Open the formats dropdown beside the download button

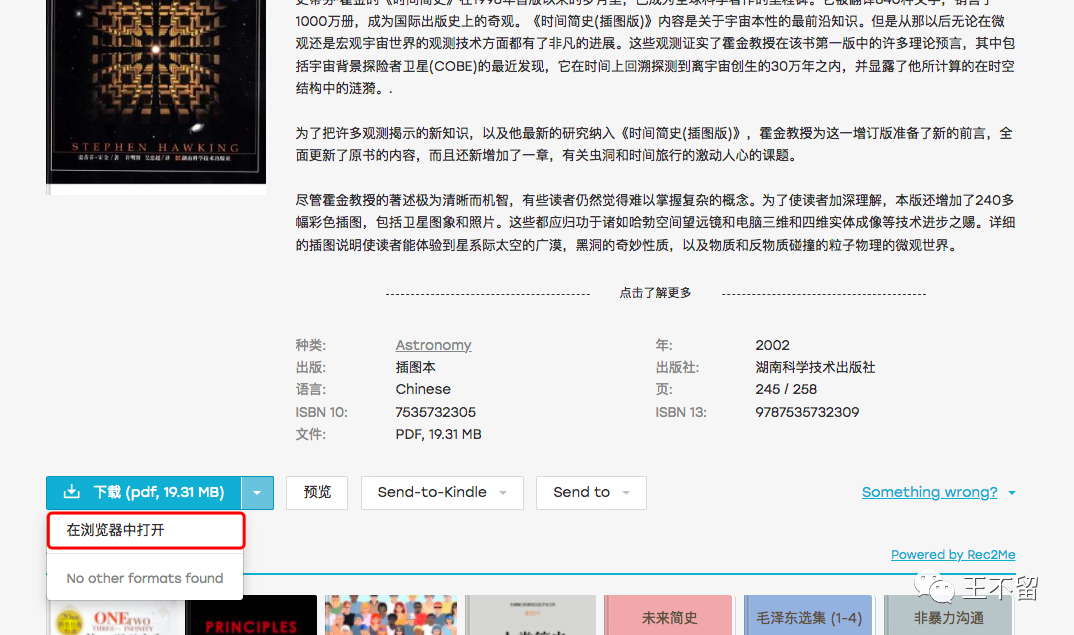(x=257, y=492)
